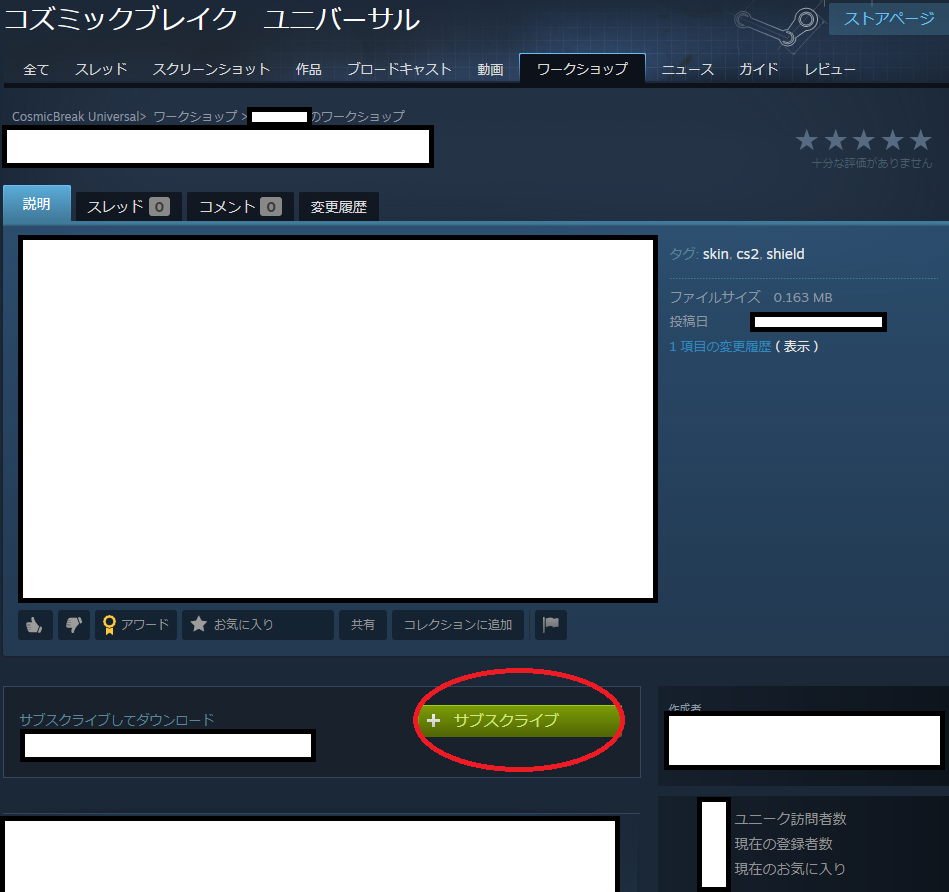
Task: Click CosmicBreak Universal breadcrumb link
Action: tap(76, 116)
